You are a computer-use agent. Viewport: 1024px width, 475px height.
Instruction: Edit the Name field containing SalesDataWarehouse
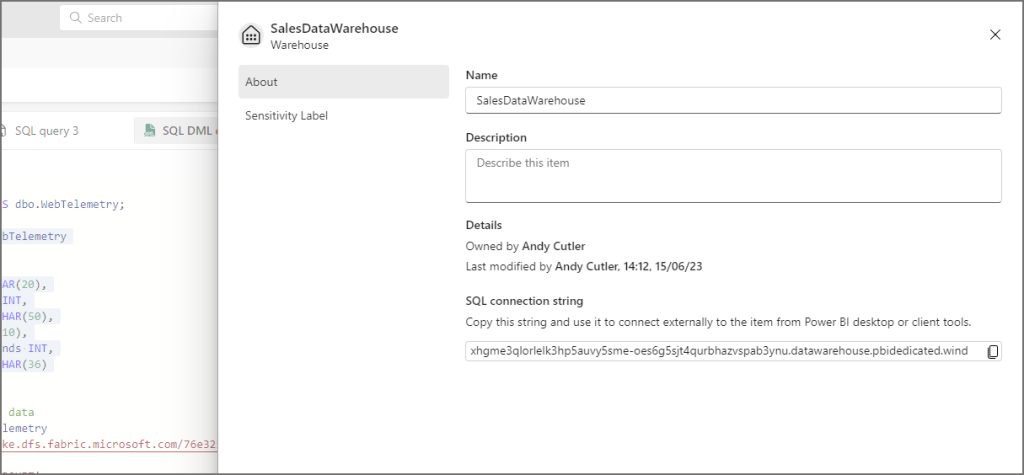click(x=733, y=101)
